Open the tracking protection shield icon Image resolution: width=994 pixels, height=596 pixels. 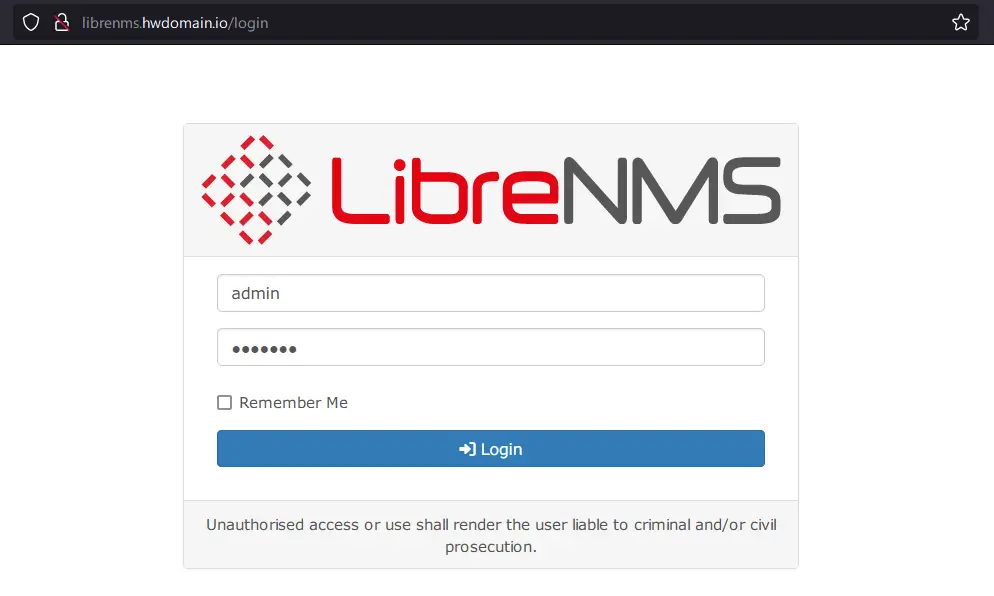click(30, 23)
